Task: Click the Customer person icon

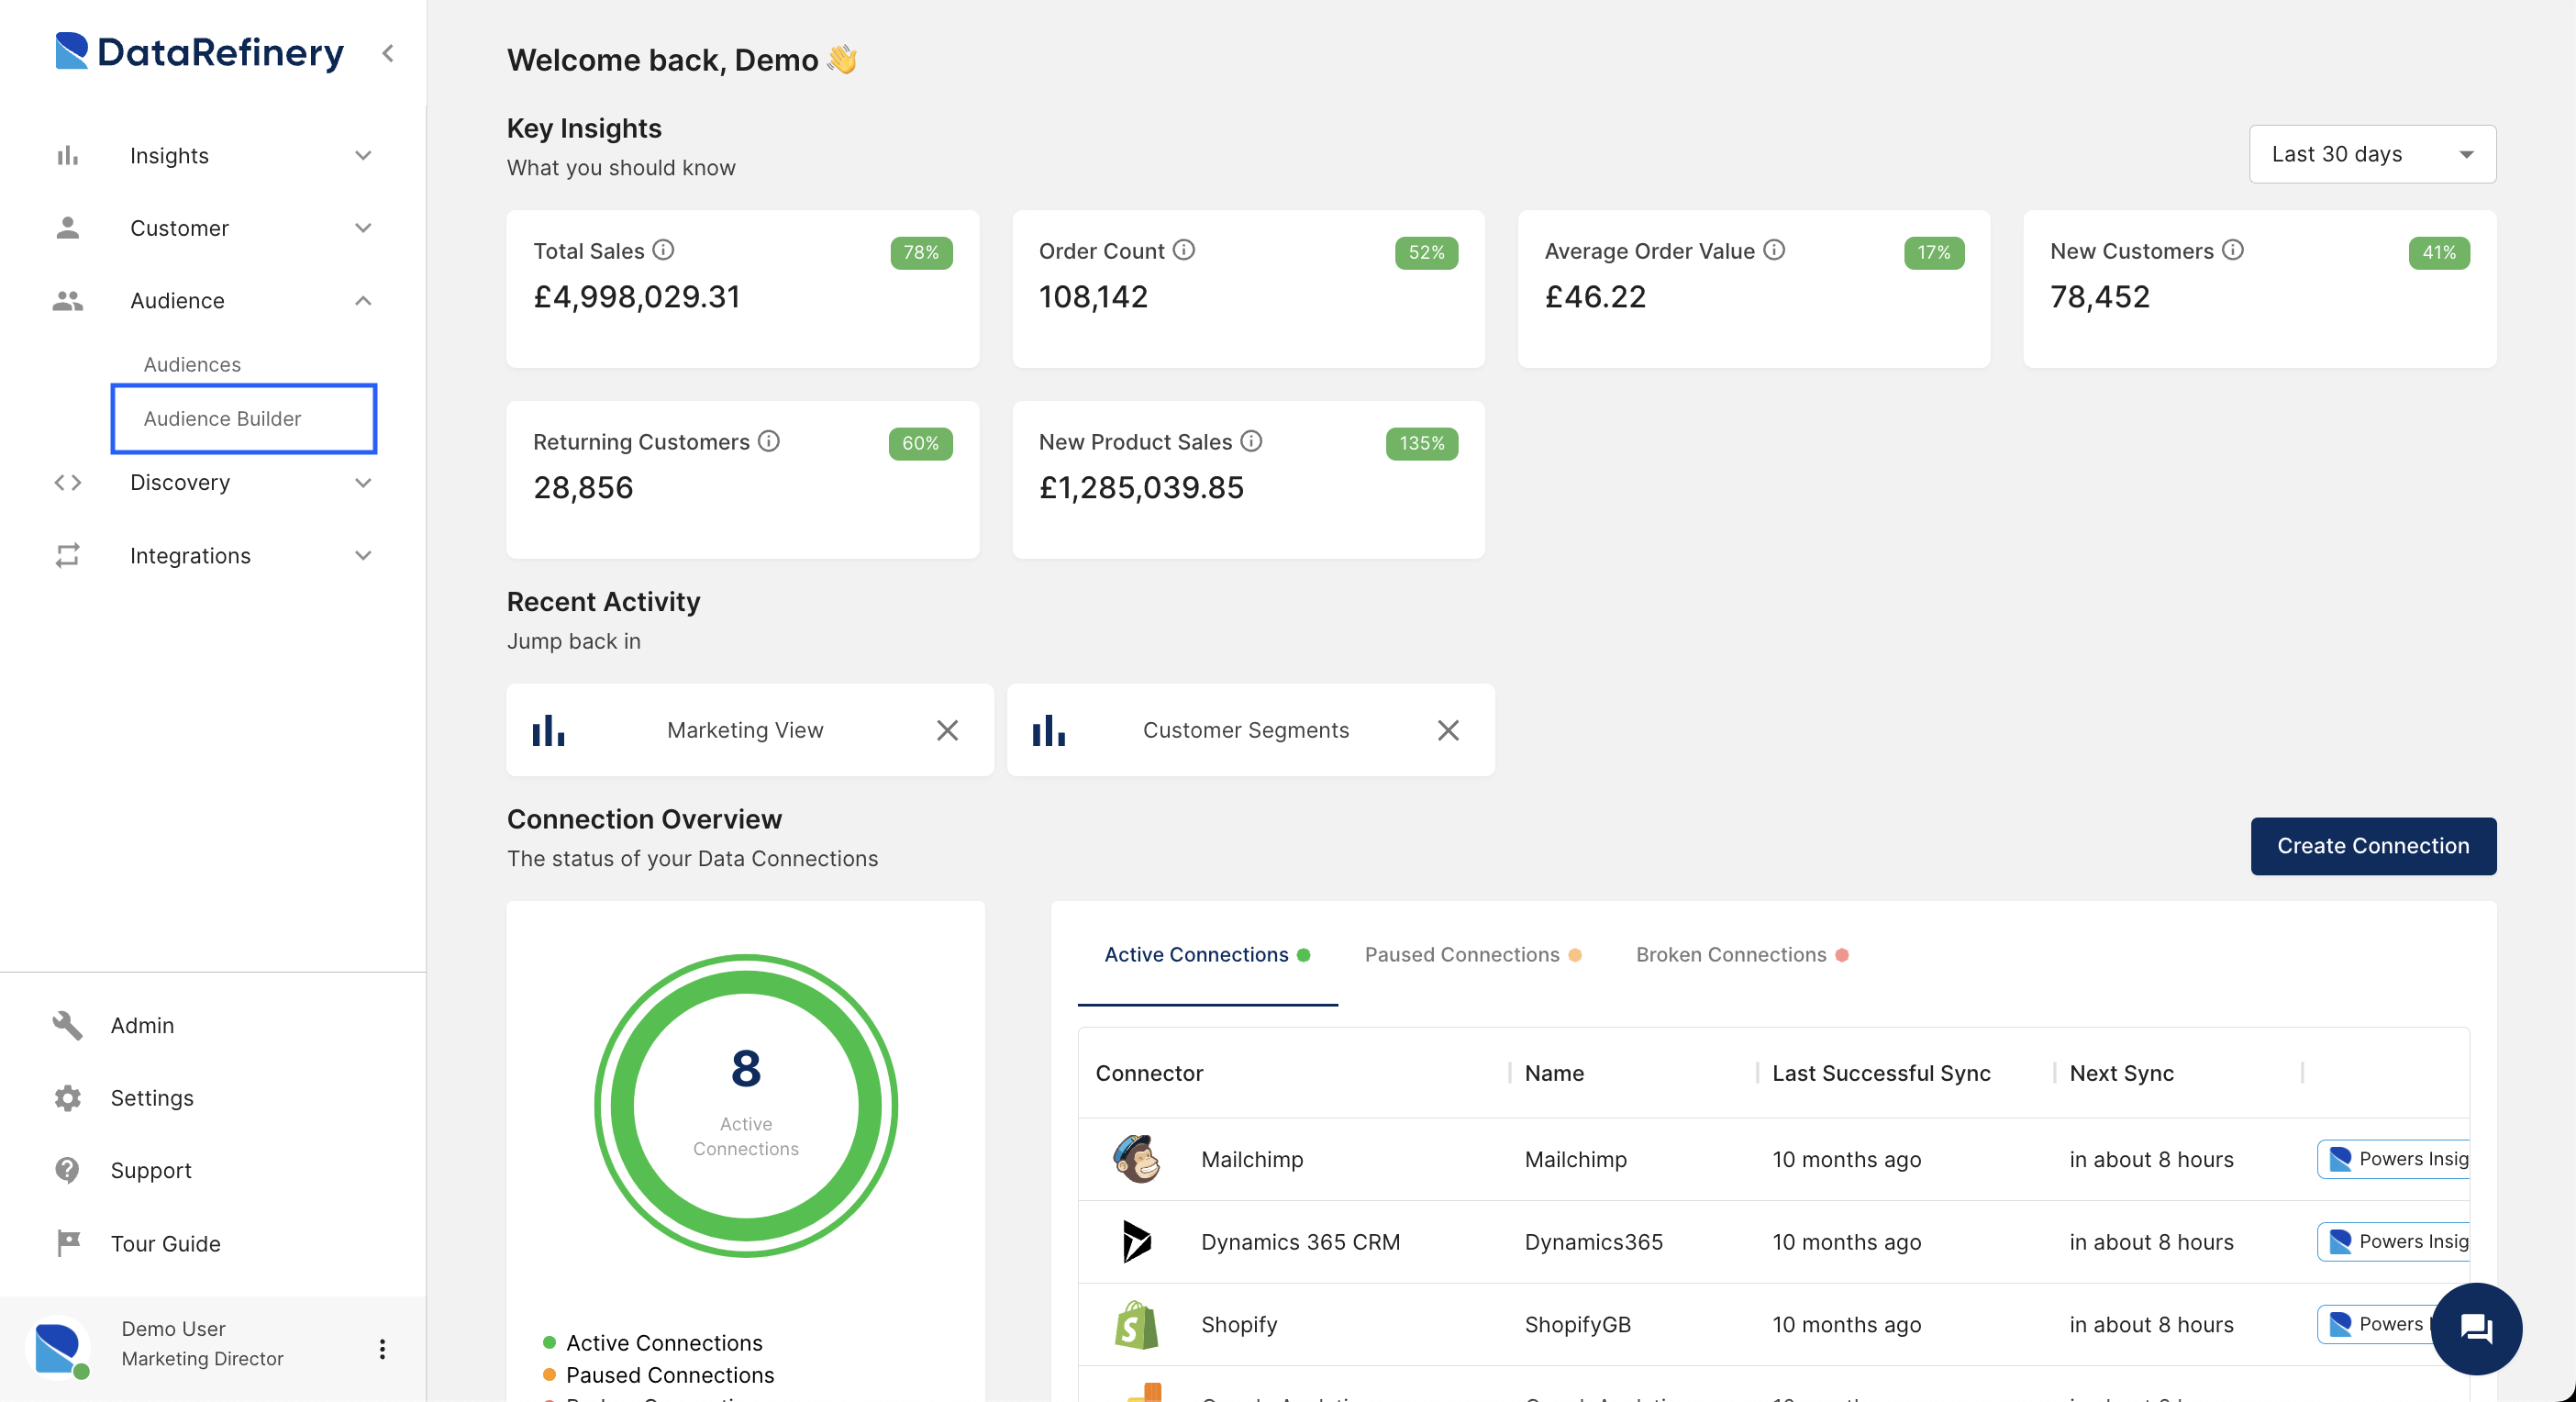Action: 67,228
